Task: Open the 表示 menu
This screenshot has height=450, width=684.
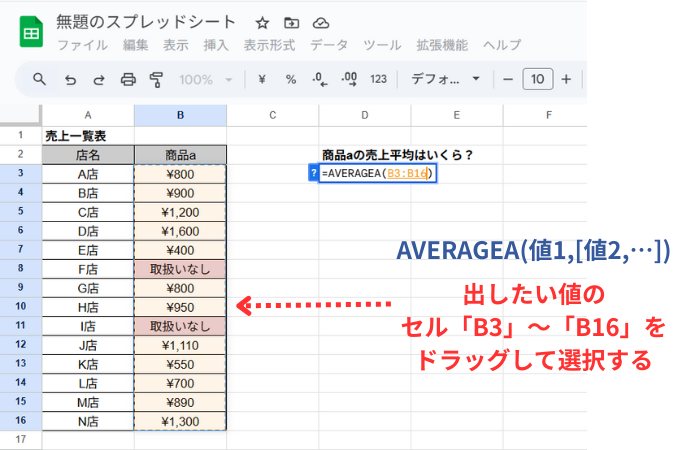Action: pos(176,45)
